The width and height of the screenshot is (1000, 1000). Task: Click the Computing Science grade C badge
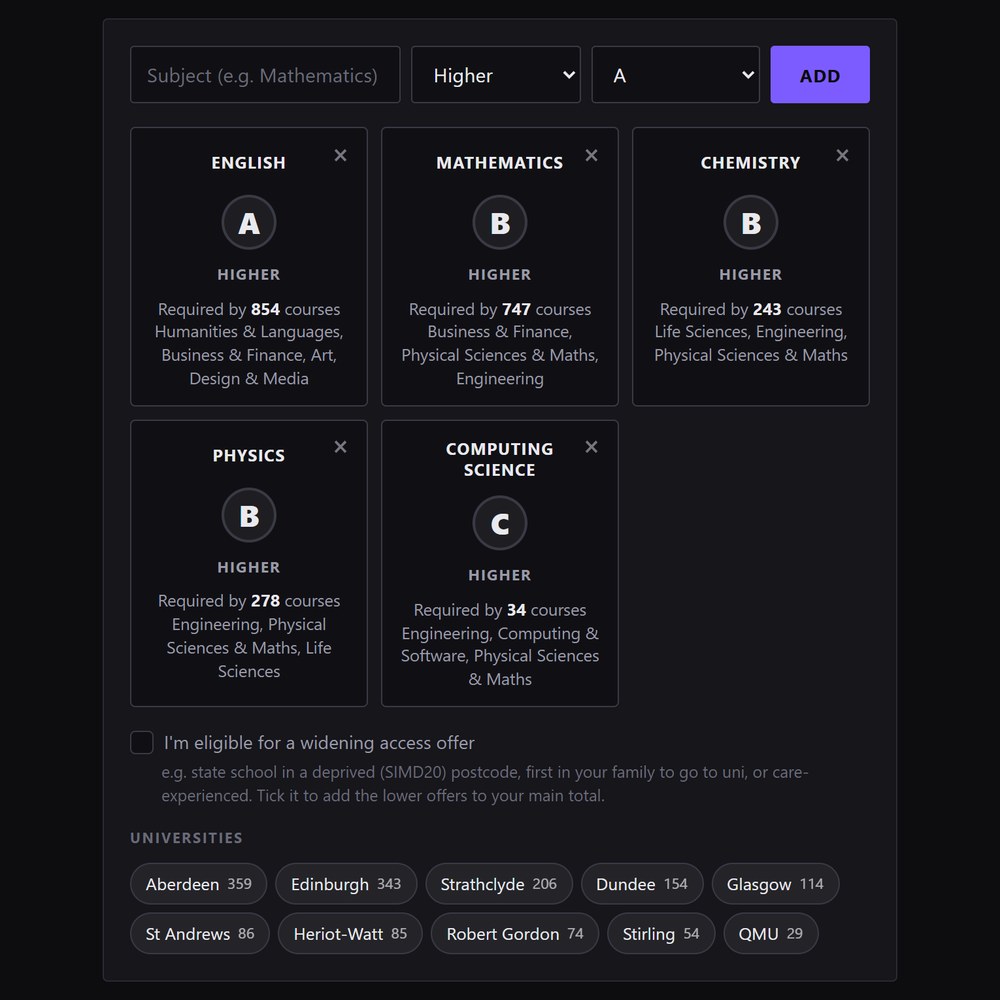(500, 523)
